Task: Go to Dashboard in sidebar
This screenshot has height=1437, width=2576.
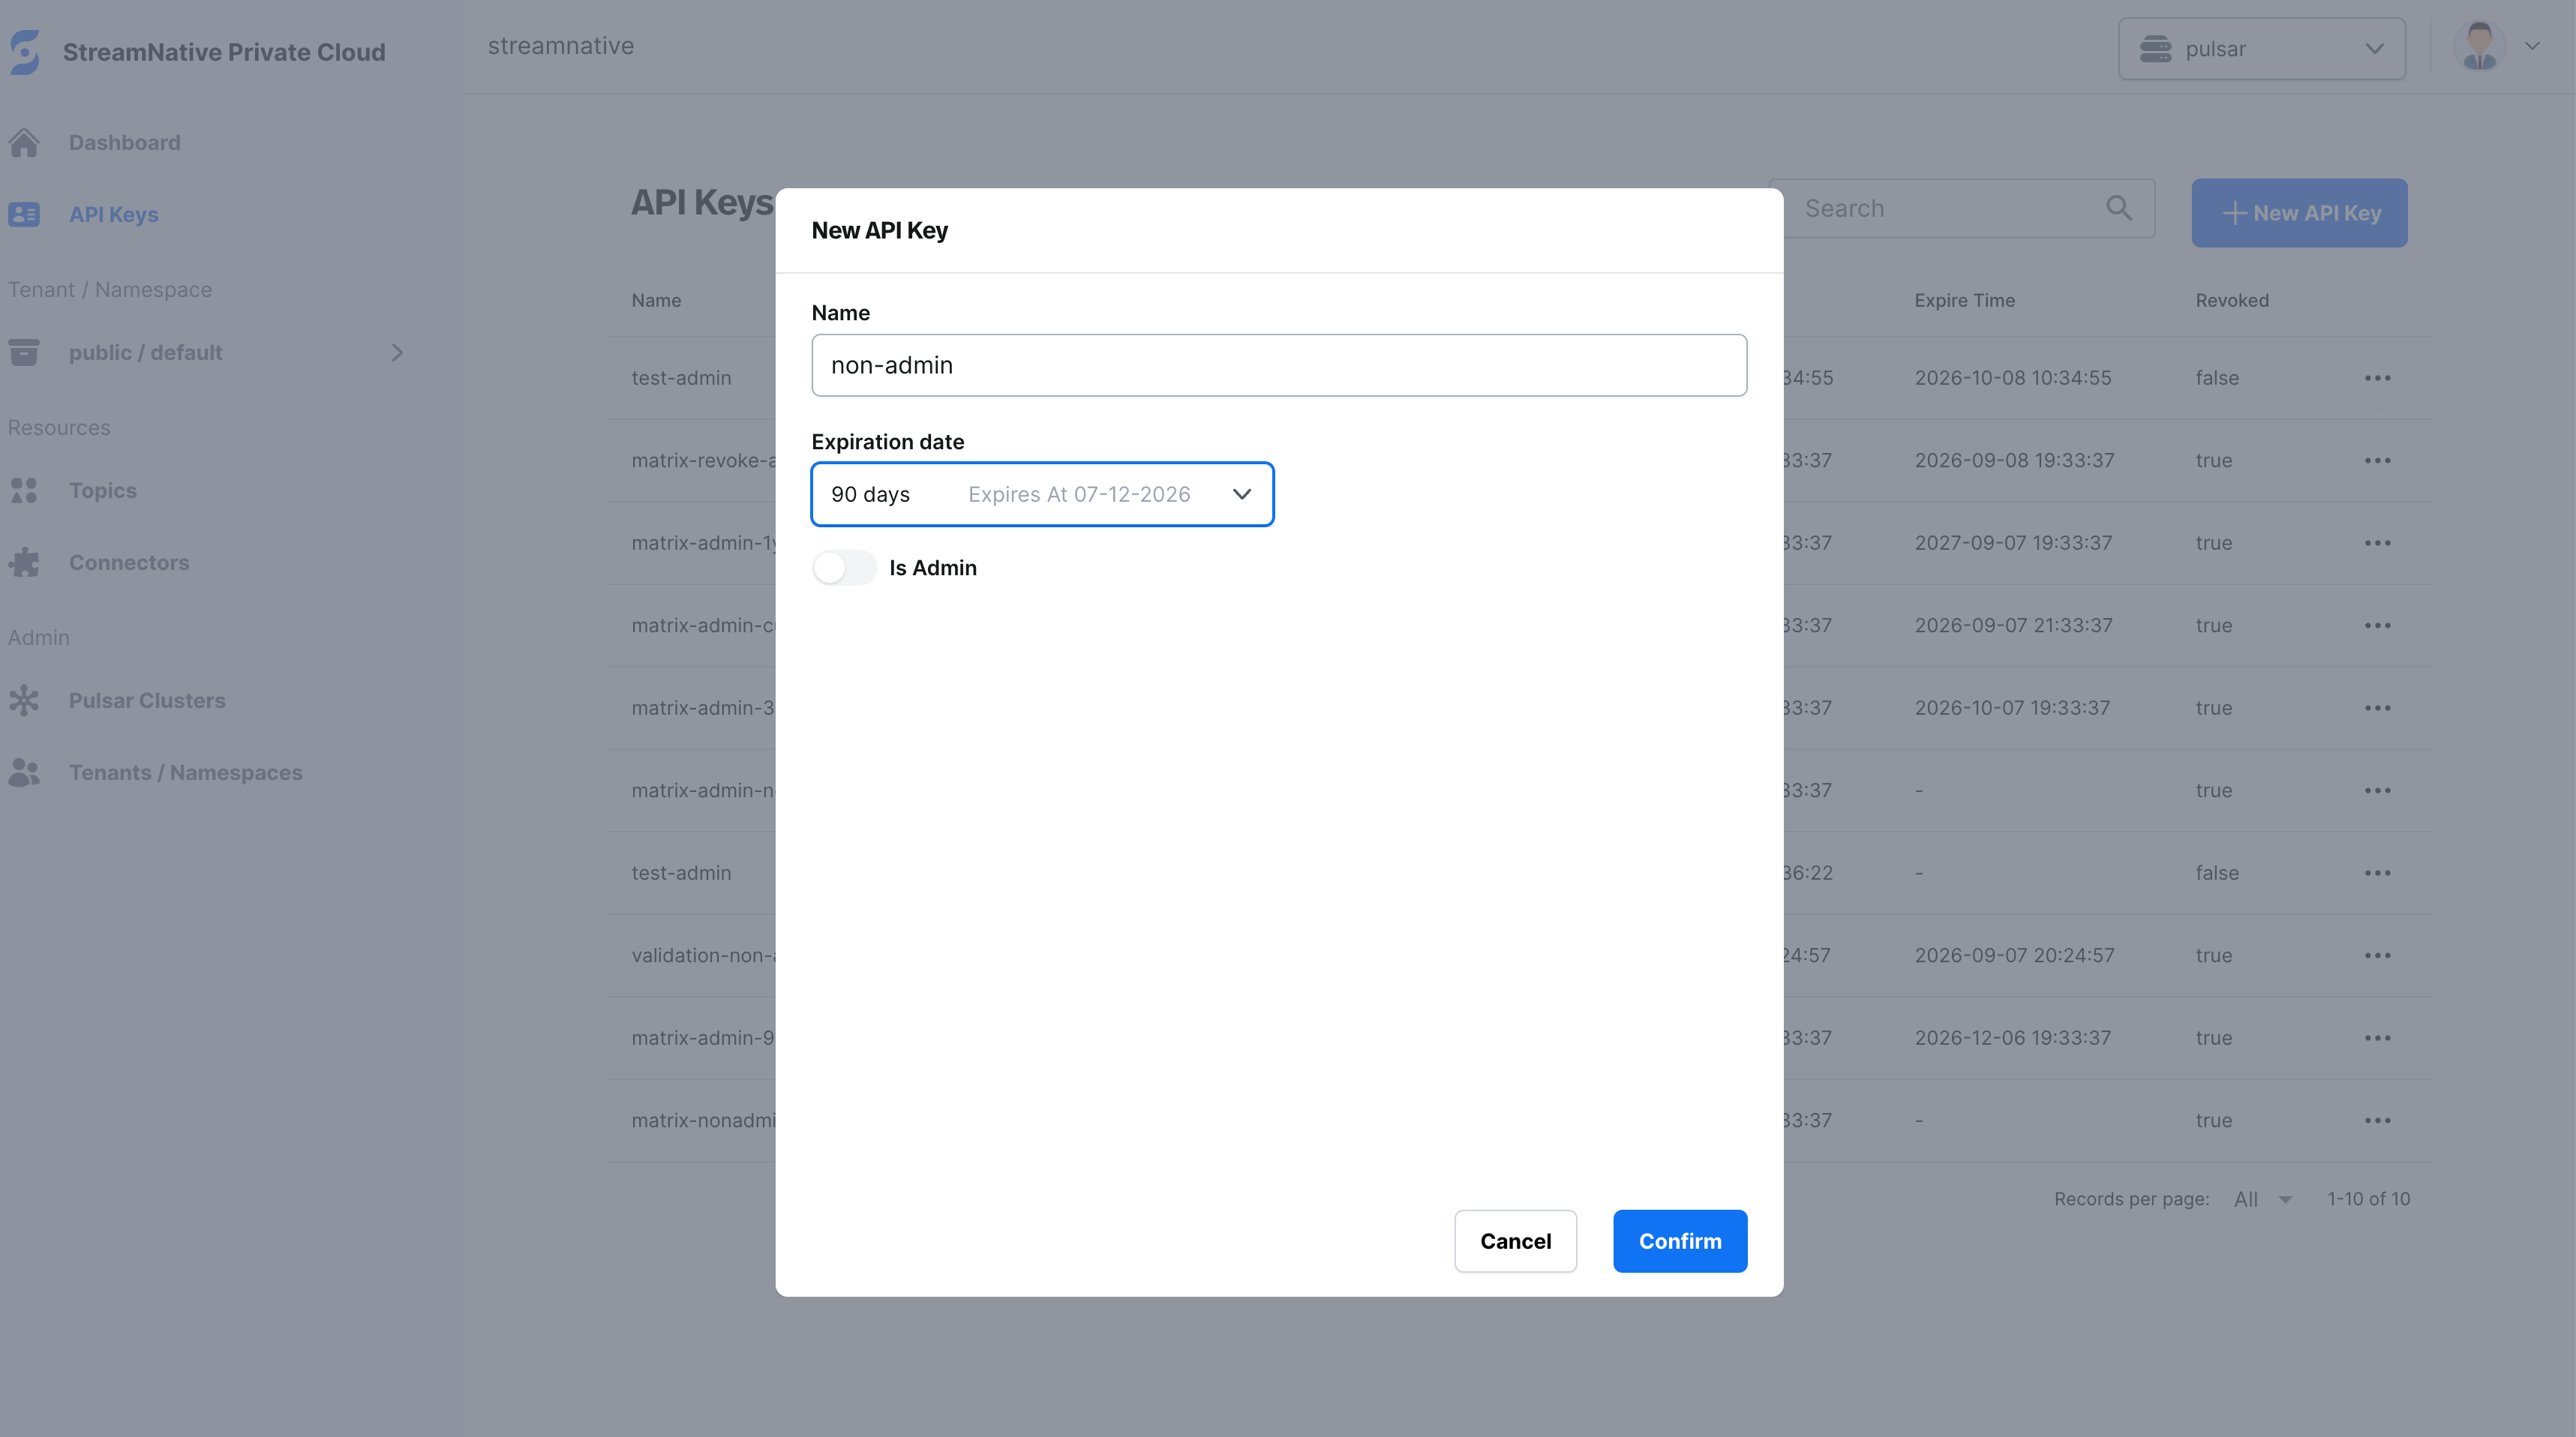Action: (x=124, y=143)
